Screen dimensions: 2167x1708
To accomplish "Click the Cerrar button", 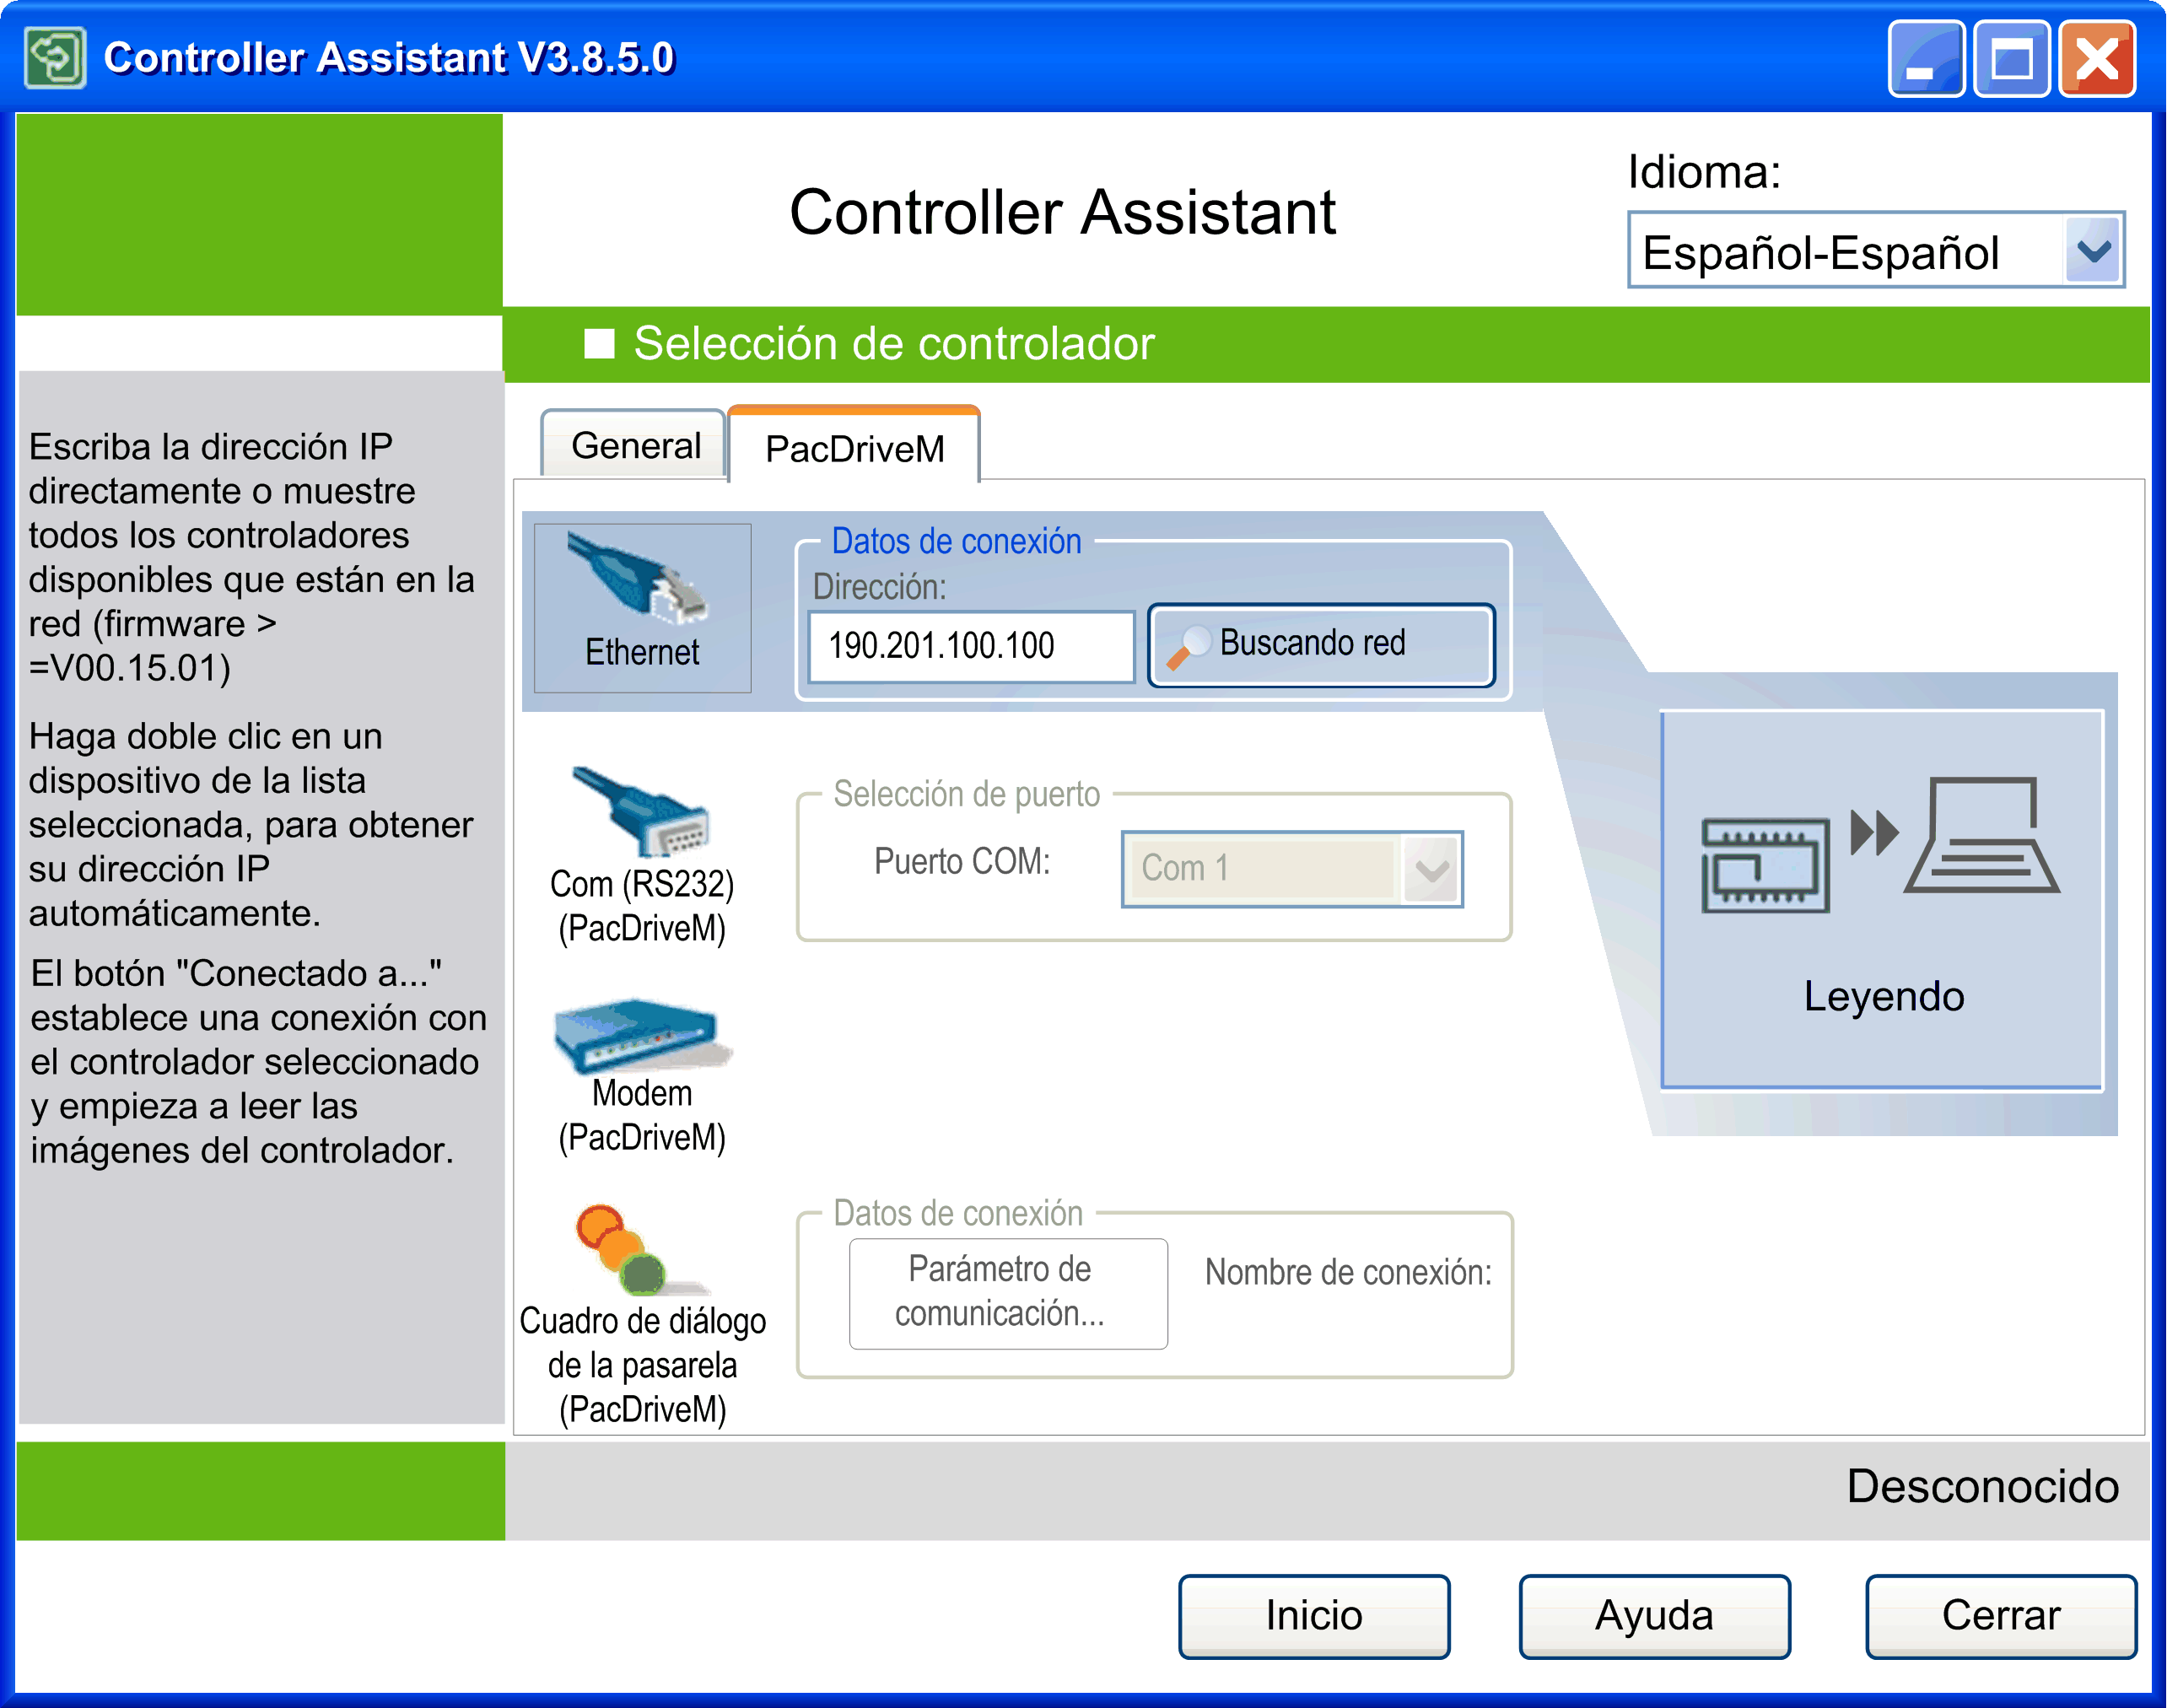I will click(x=2000, y=1615).
